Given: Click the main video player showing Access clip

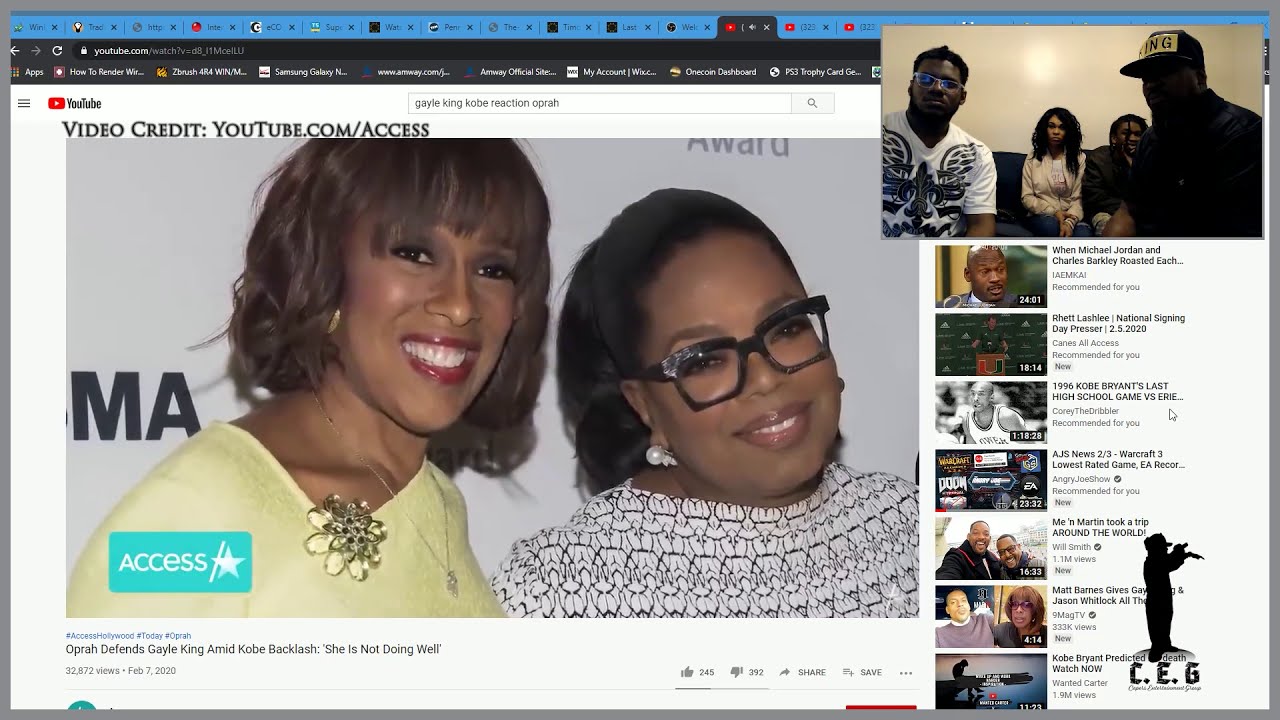Looking at the screenshot, I should pyautogui.click(x=492, y=378).
